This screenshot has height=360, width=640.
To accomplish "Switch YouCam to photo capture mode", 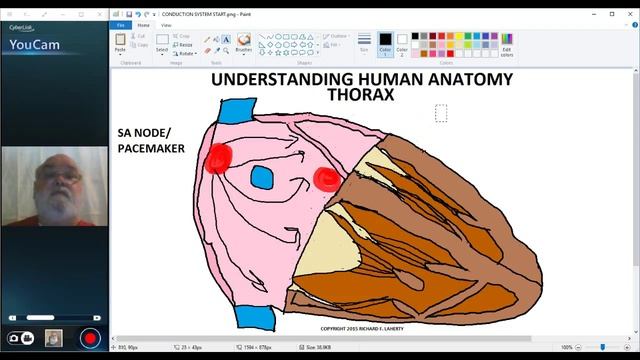I will 14,338.
